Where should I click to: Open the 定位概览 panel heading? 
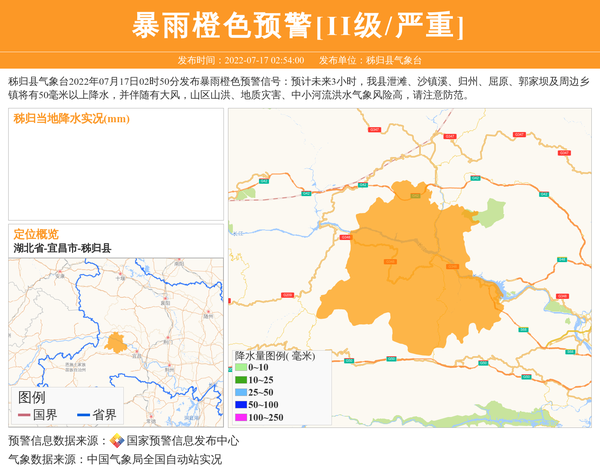[x=36, y=234]
